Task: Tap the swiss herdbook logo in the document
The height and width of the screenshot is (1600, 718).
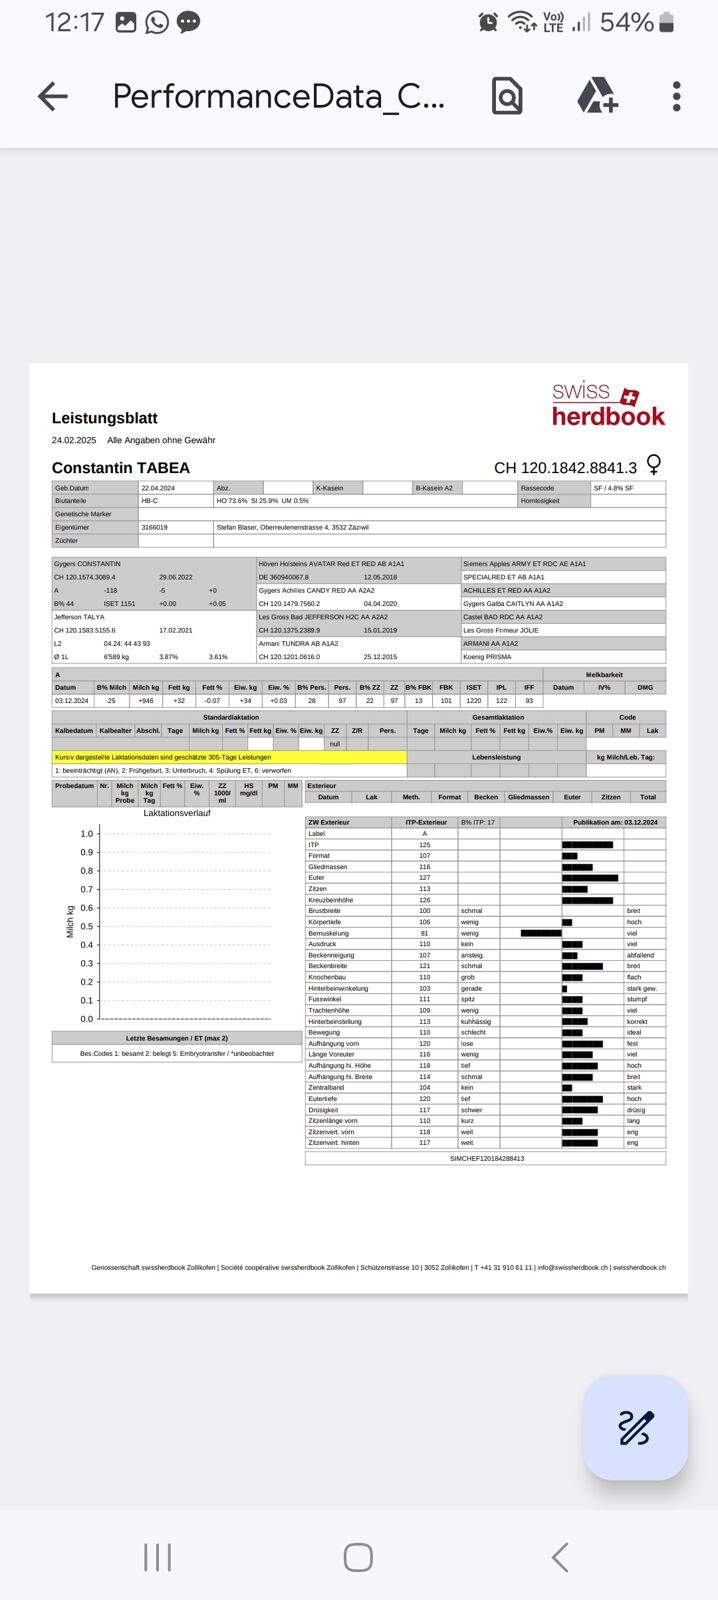Action: (x=608, y=404)
